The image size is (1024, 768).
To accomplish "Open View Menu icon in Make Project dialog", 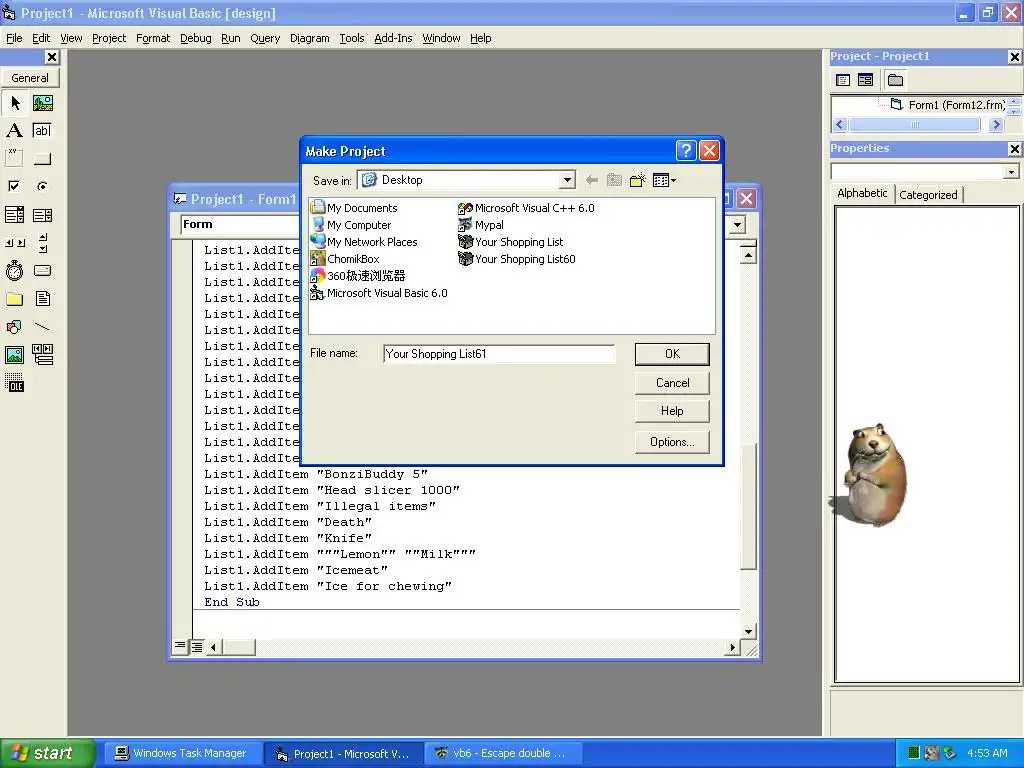I will coord(664,180).
